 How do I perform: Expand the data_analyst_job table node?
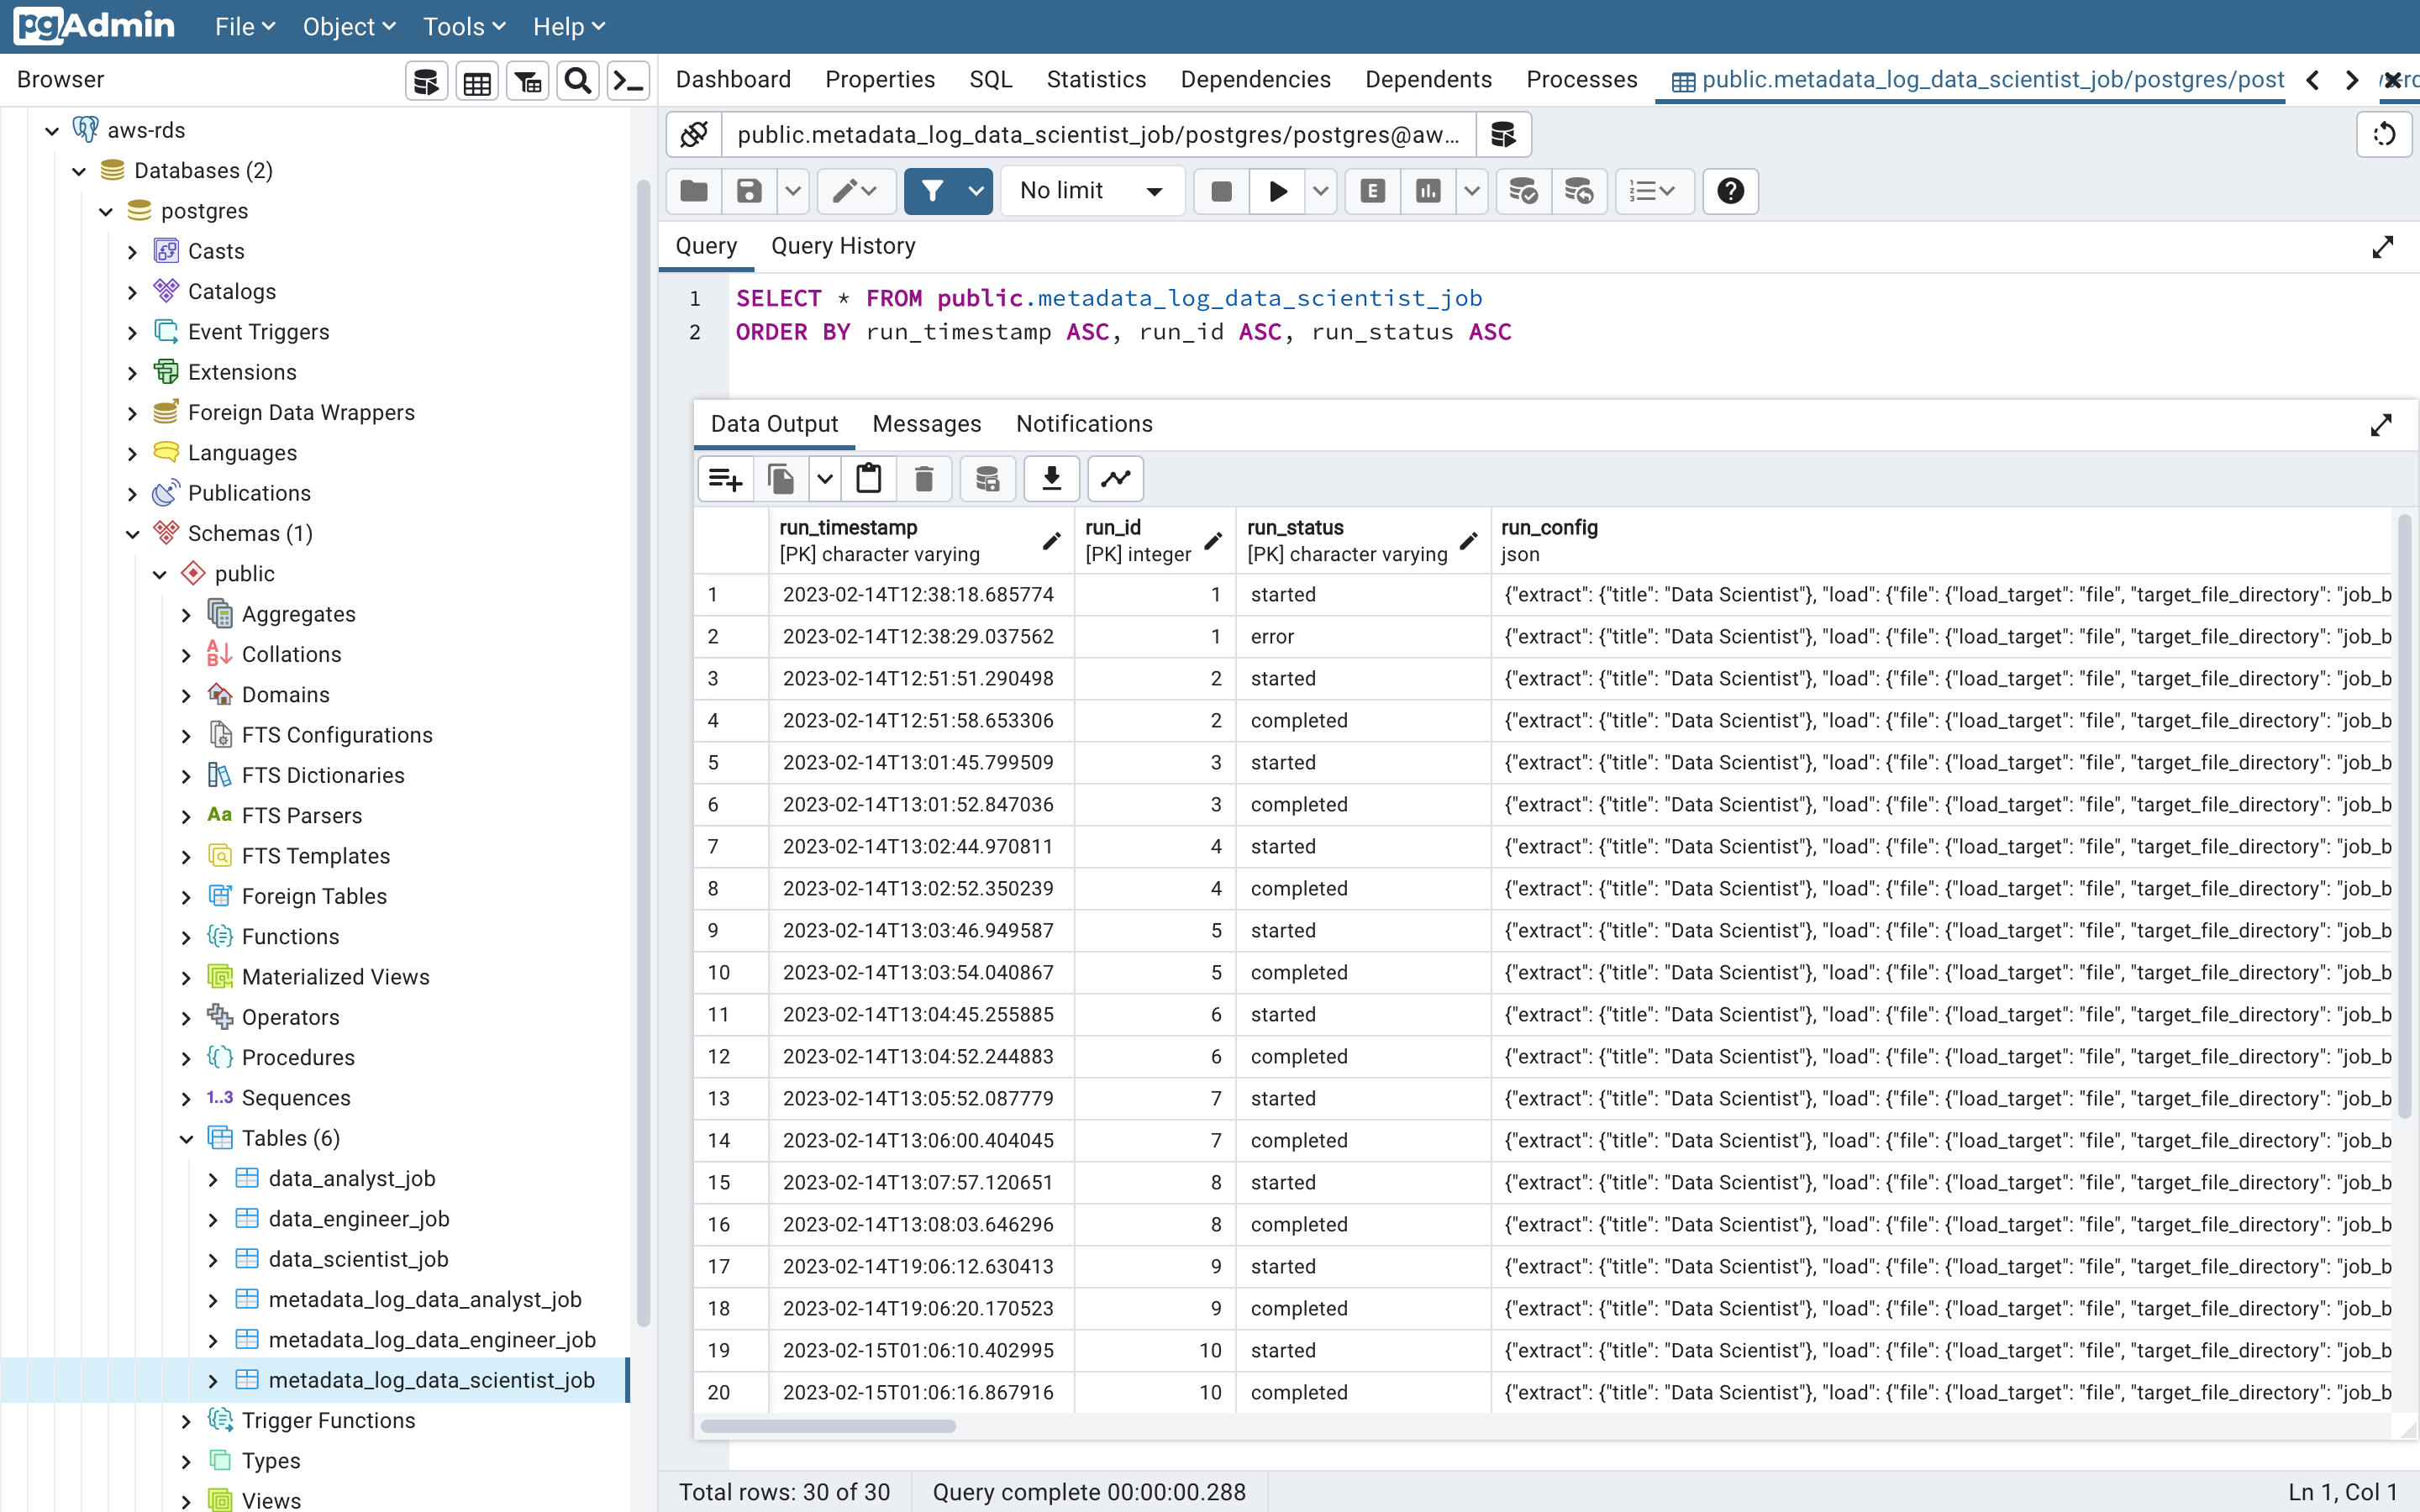pos(213,1180)
